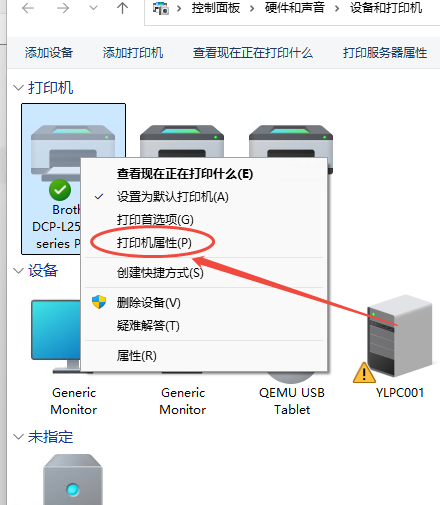
Task: Collapse the 未指定 section
Action: (18, 437)
